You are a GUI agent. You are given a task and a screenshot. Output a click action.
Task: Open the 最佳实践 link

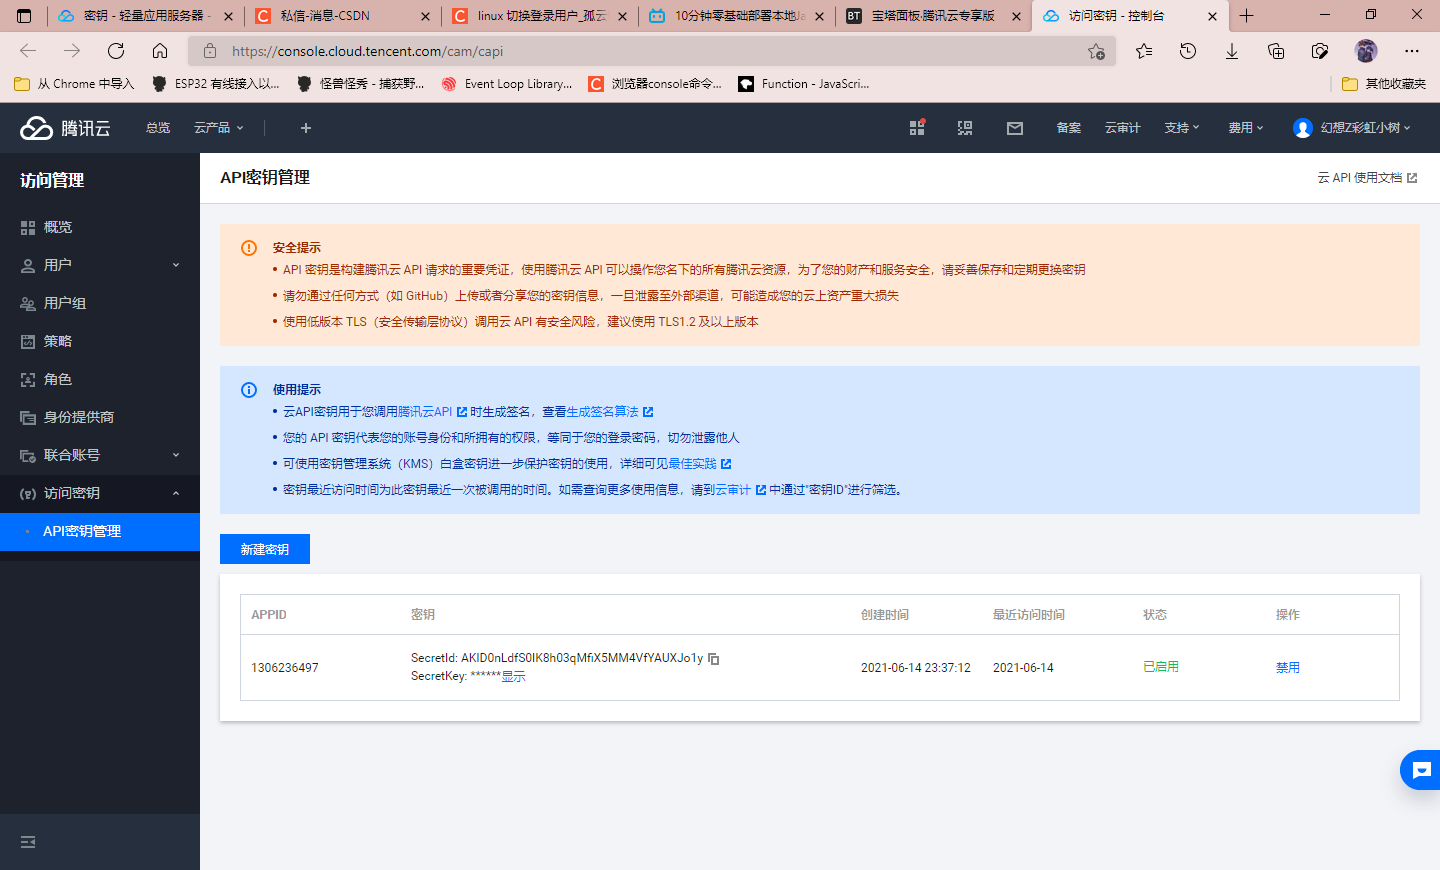[x=699, y=464]
